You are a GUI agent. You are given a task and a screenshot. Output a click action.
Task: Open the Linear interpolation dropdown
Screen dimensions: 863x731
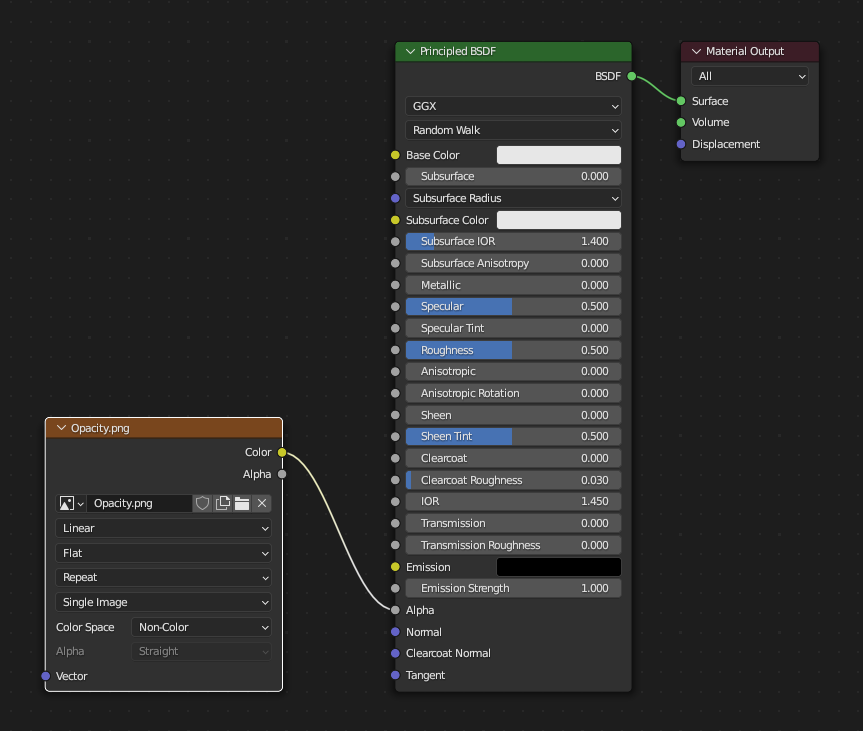(163, 528)
